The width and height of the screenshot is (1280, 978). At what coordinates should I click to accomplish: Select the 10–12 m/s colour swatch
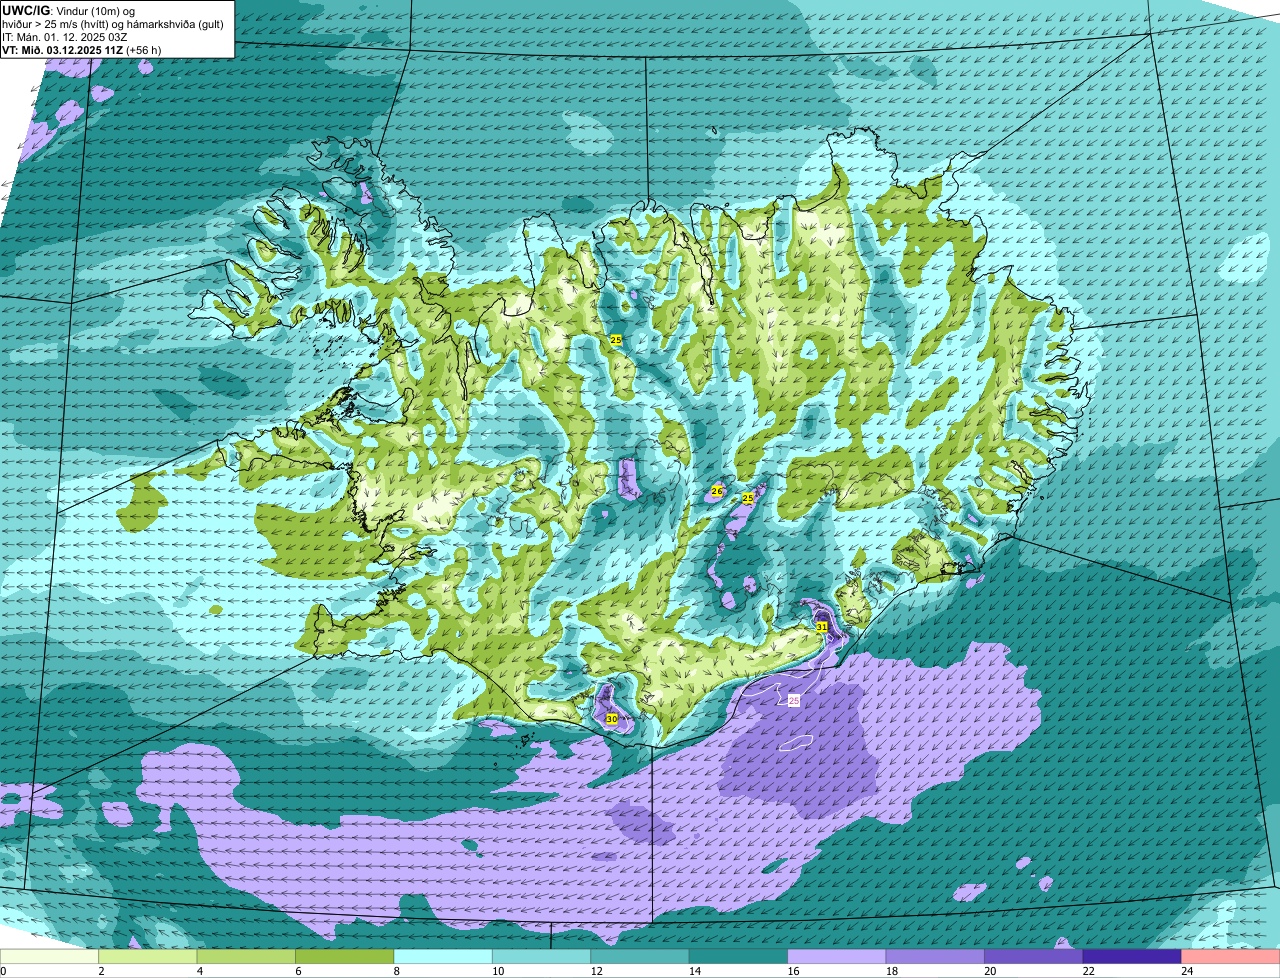coord(542,956)
